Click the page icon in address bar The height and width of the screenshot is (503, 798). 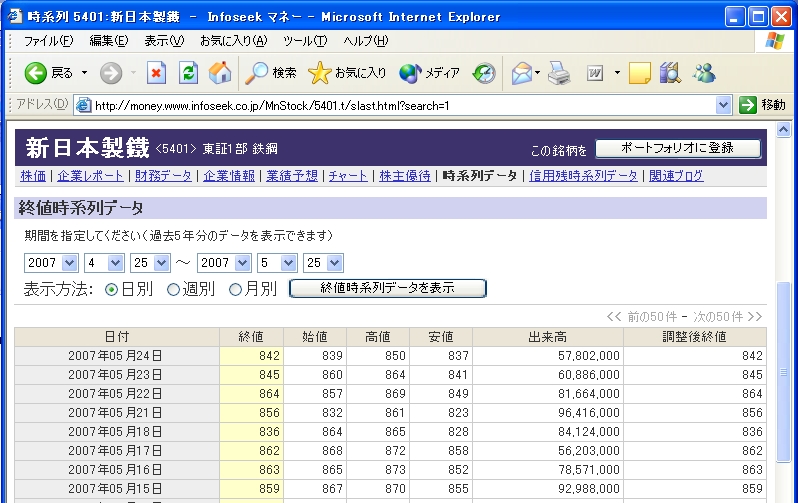click(83, 105)
